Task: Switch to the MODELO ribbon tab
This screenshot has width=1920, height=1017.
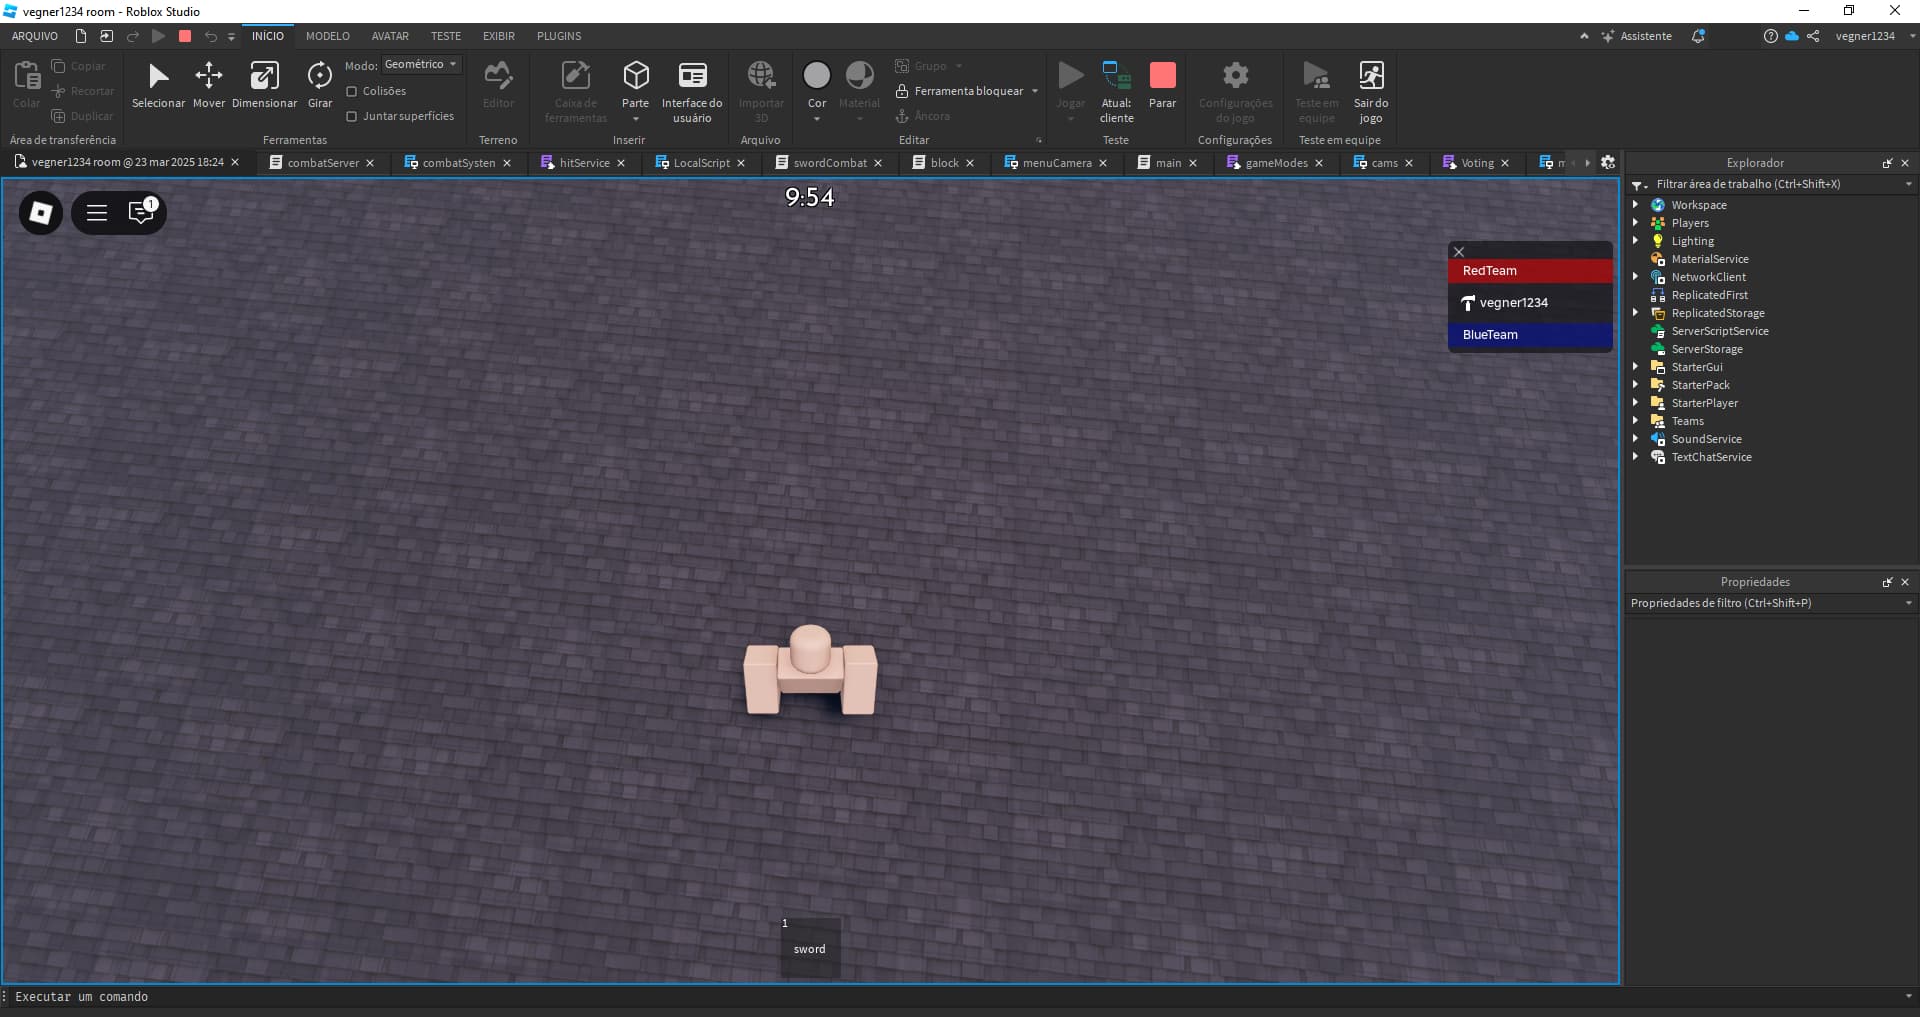Action: [x=327, y=35]
